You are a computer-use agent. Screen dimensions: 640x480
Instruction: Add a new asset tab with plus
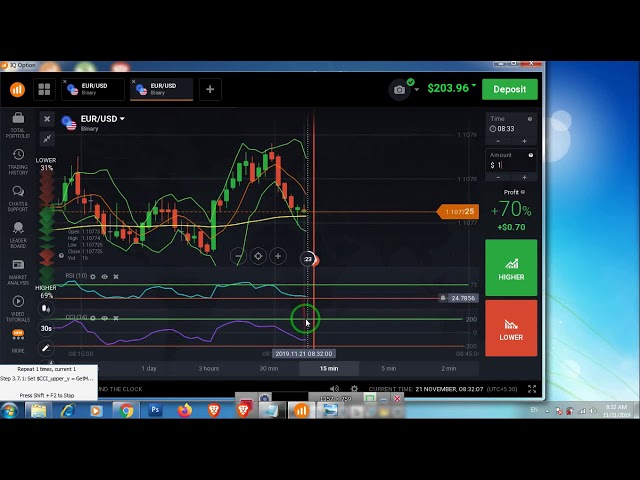click(210, 89)
